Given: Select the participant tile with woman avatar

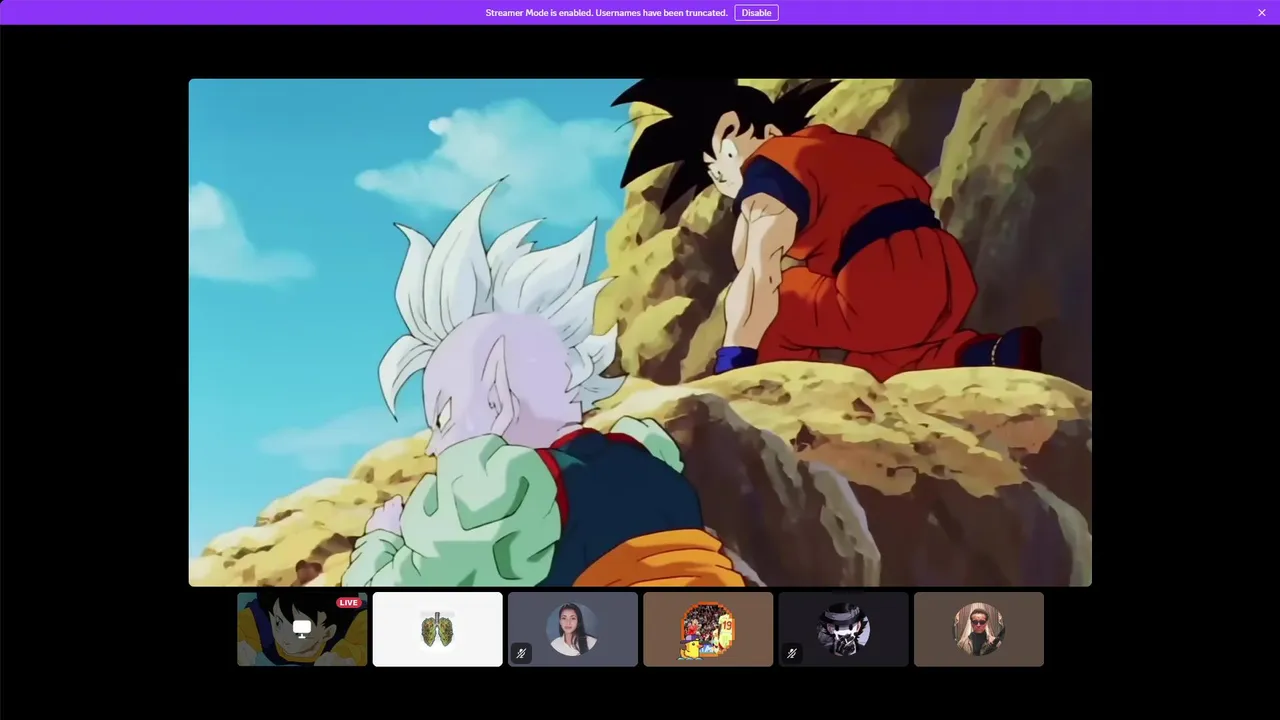Looking at the screenshot, I should point(573,629).
